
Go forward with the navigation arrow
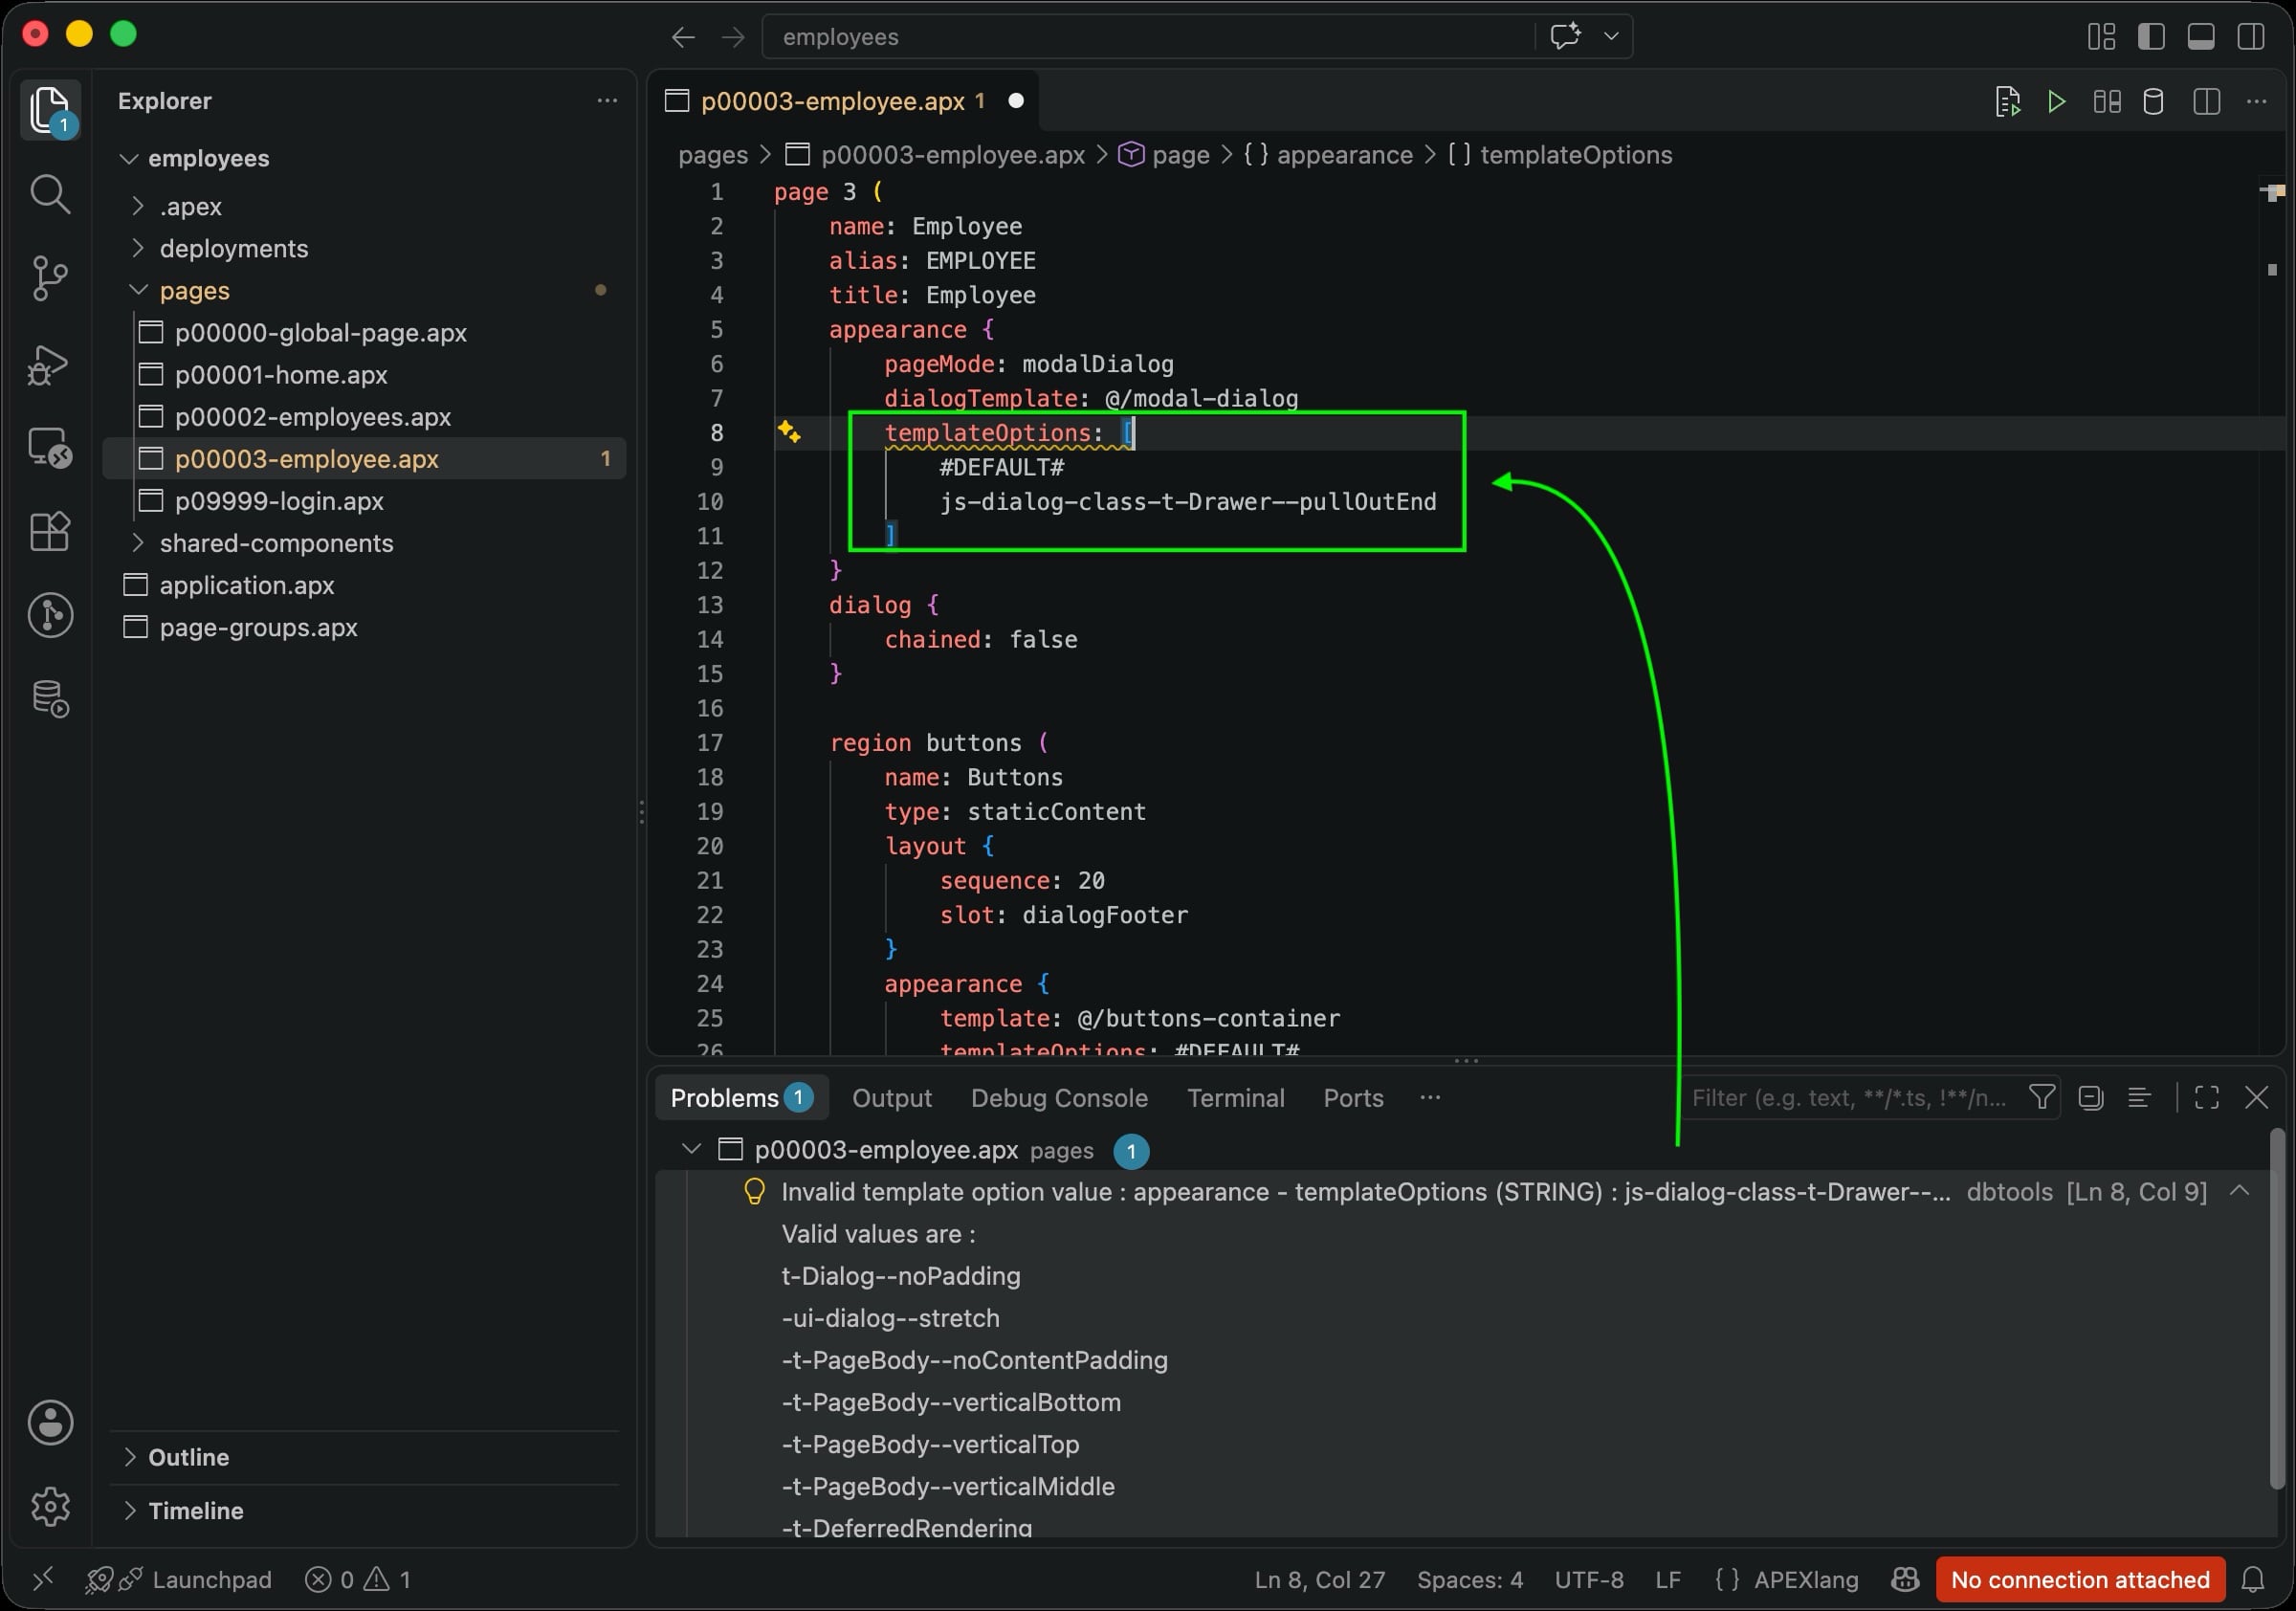click(733, 37)
